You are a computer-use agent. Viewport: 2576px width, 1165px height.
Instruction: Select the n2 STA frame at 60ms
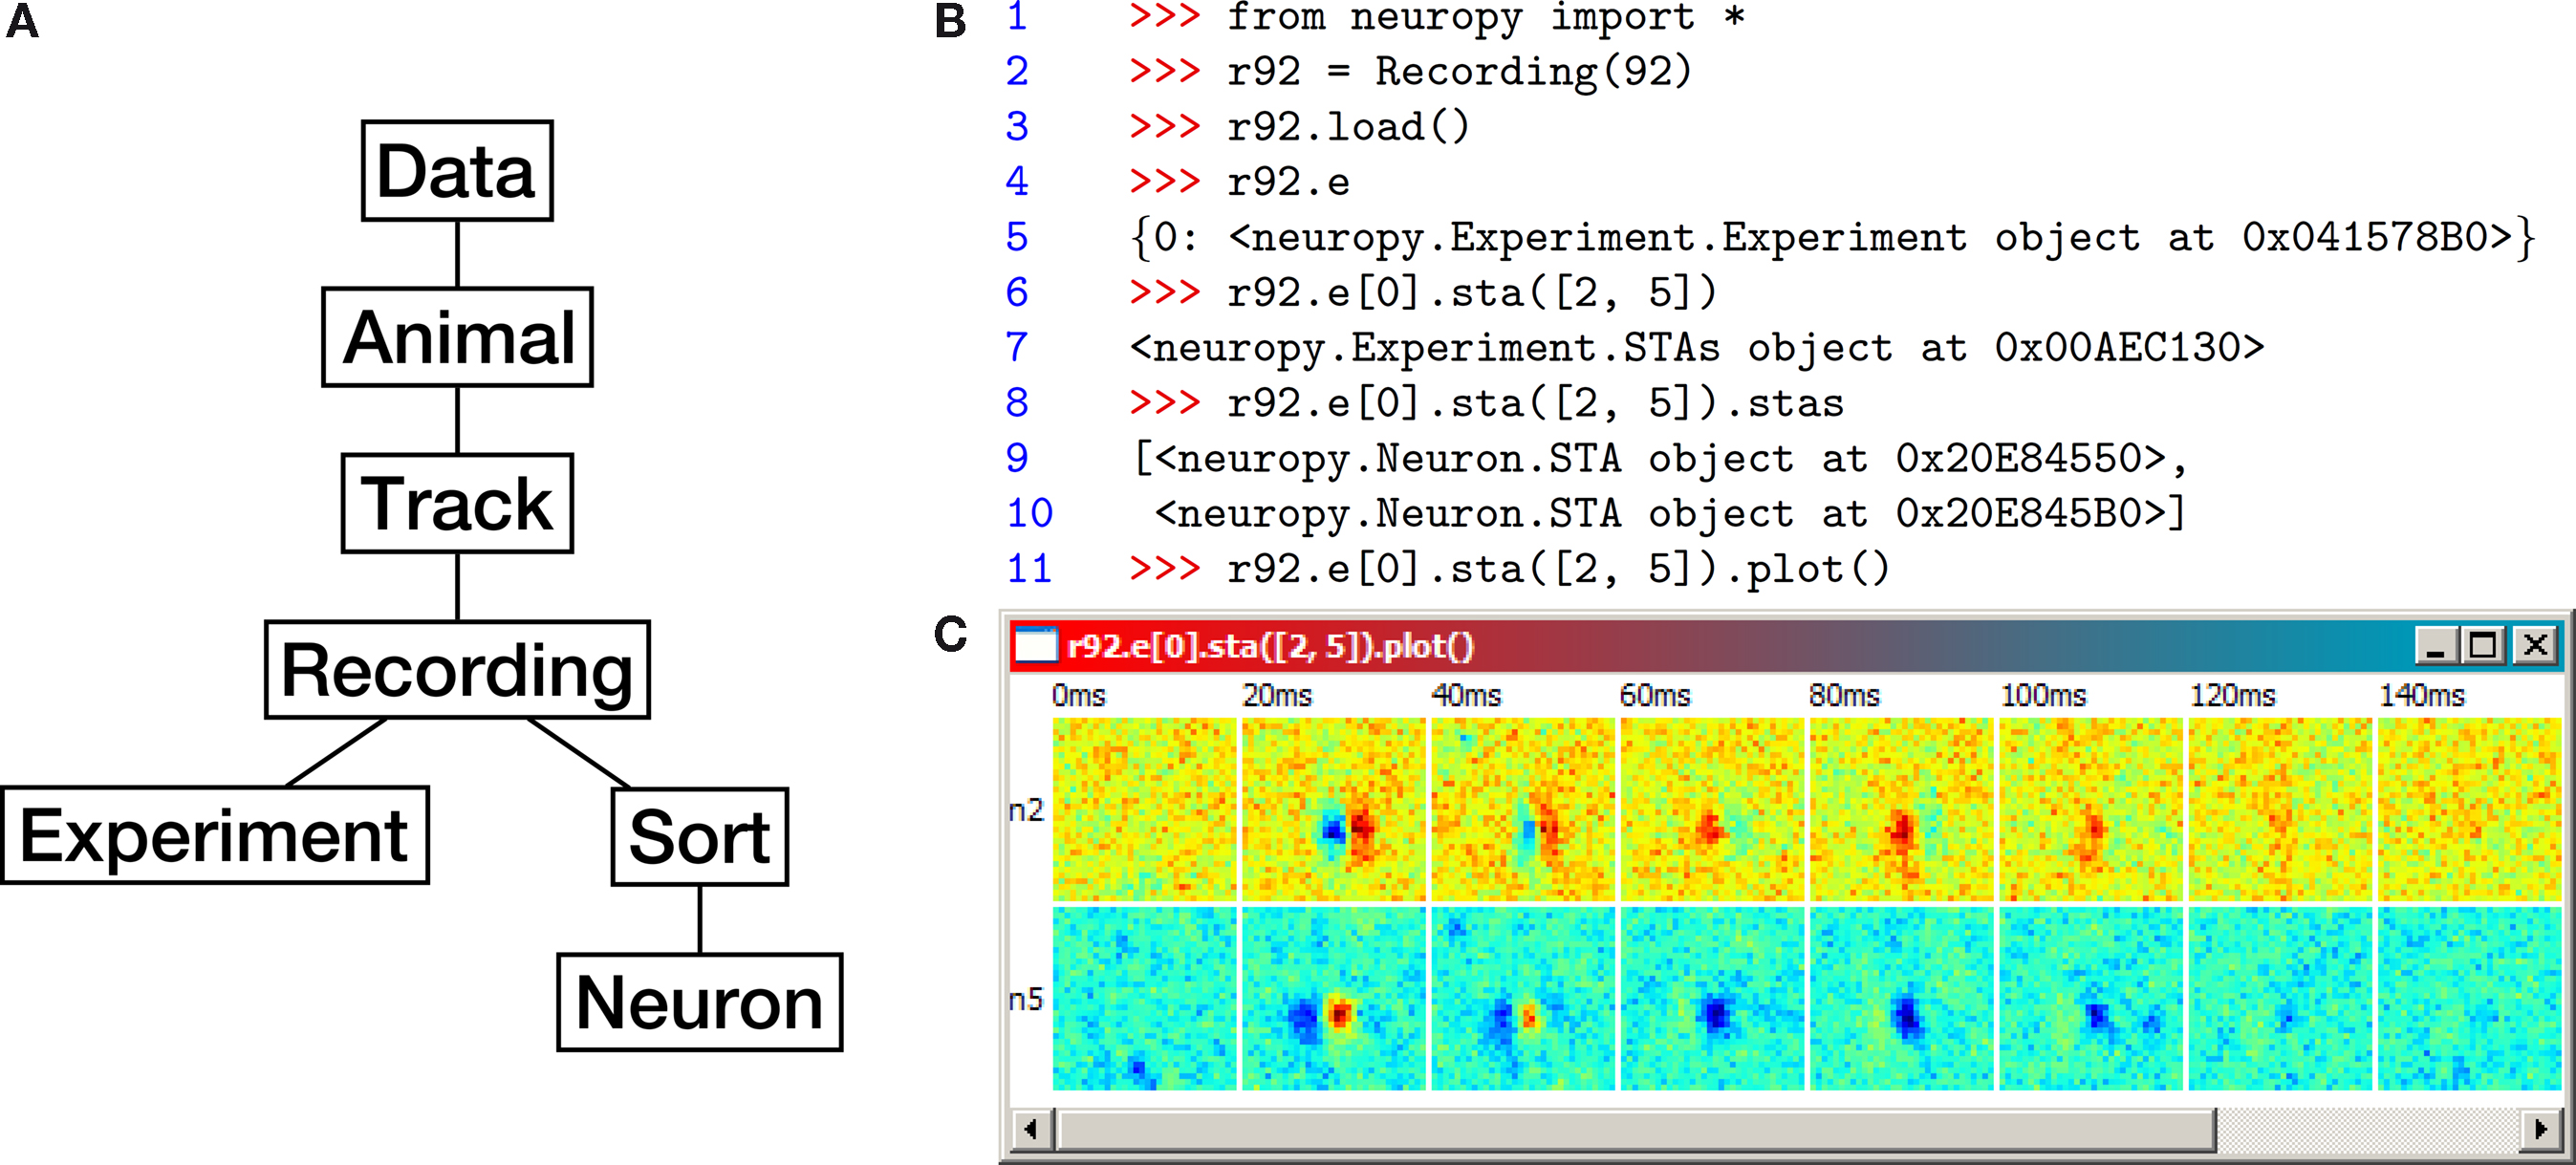(1712, 809)
